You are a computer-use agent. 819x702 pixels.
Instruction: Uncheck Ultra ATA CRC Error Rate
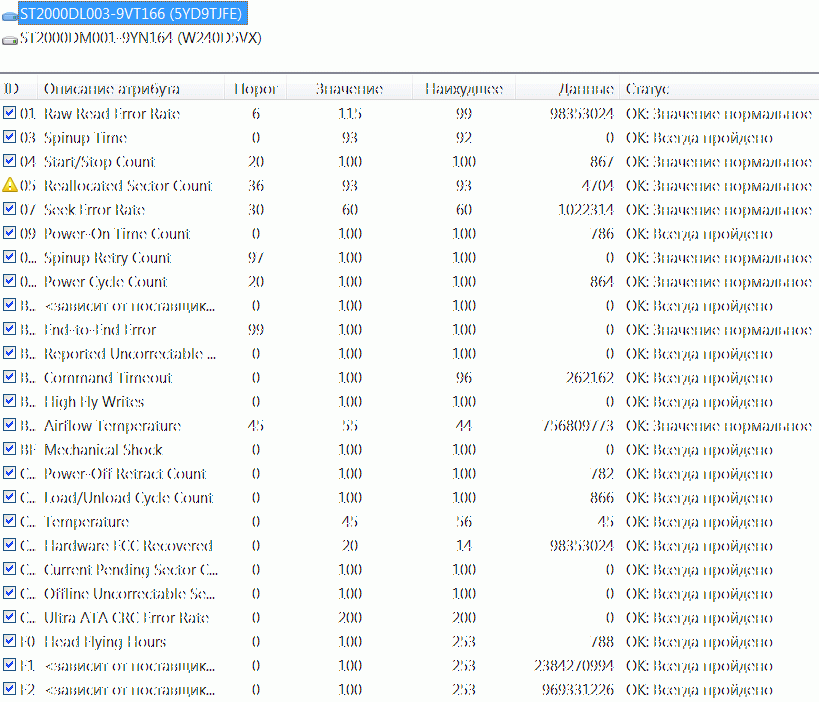point(9,617)
